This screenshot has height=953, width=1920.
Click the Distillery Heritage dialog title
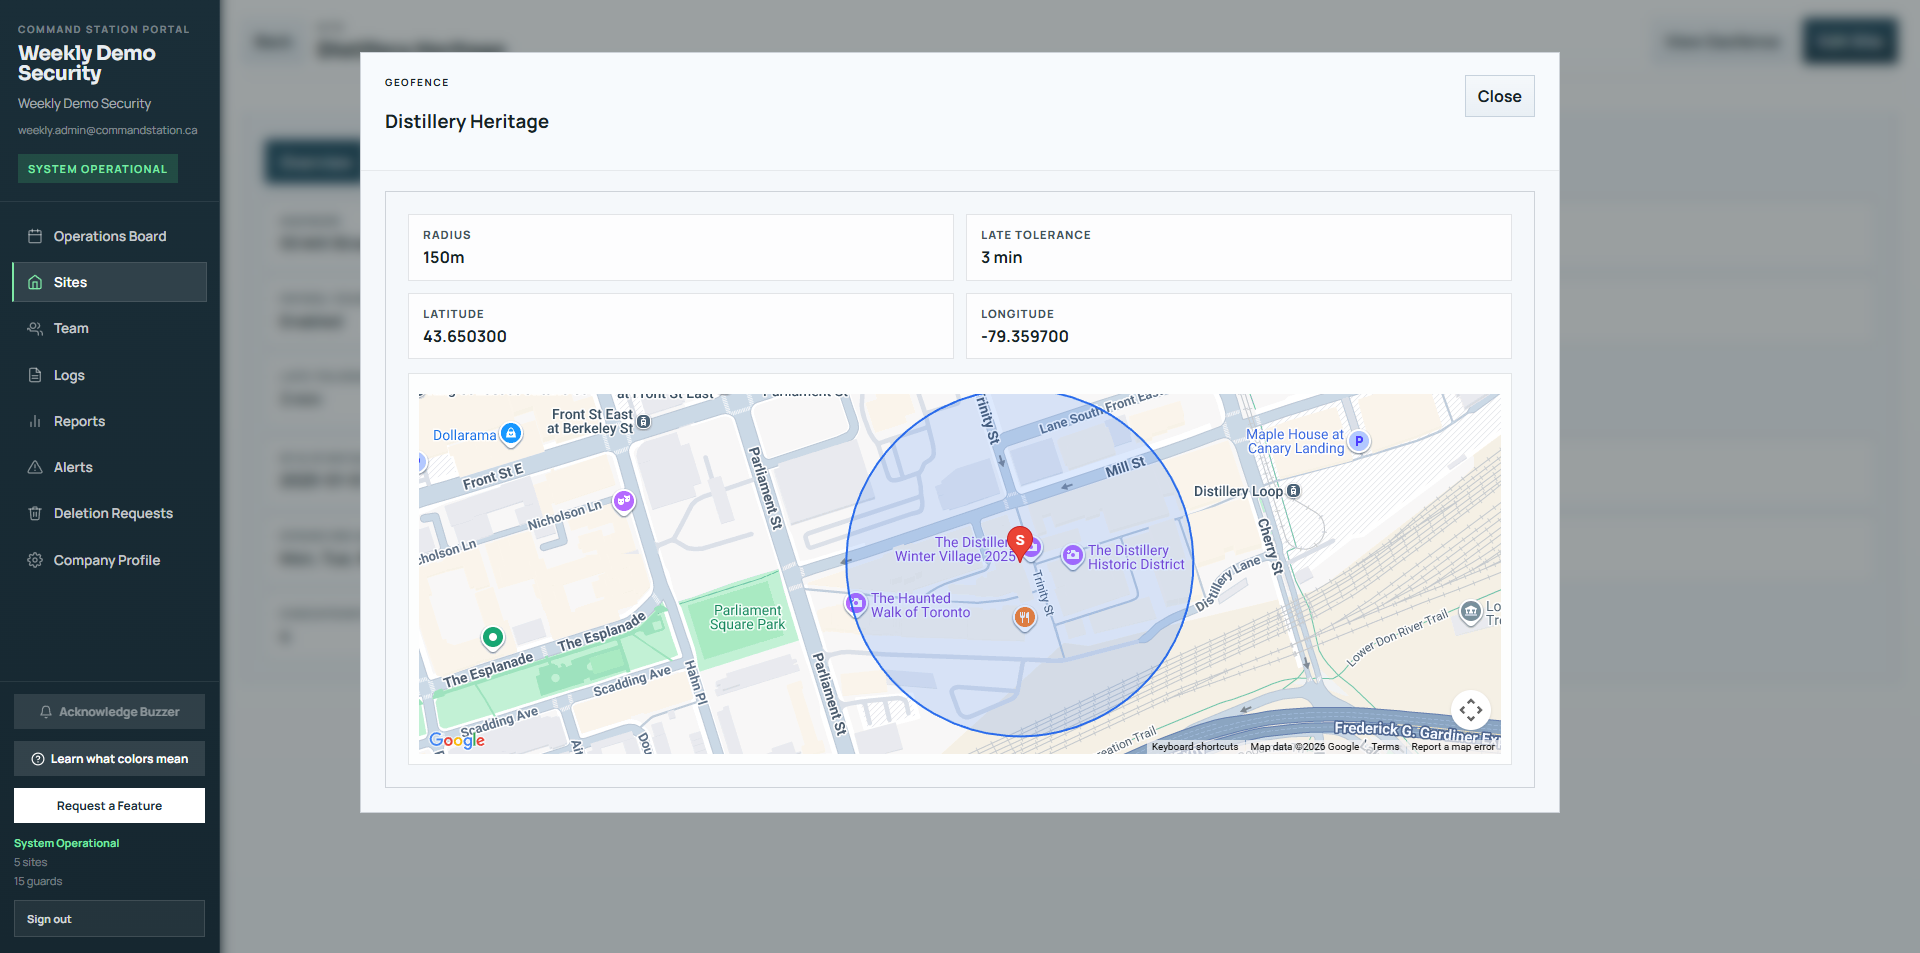[x=467, y=121]
